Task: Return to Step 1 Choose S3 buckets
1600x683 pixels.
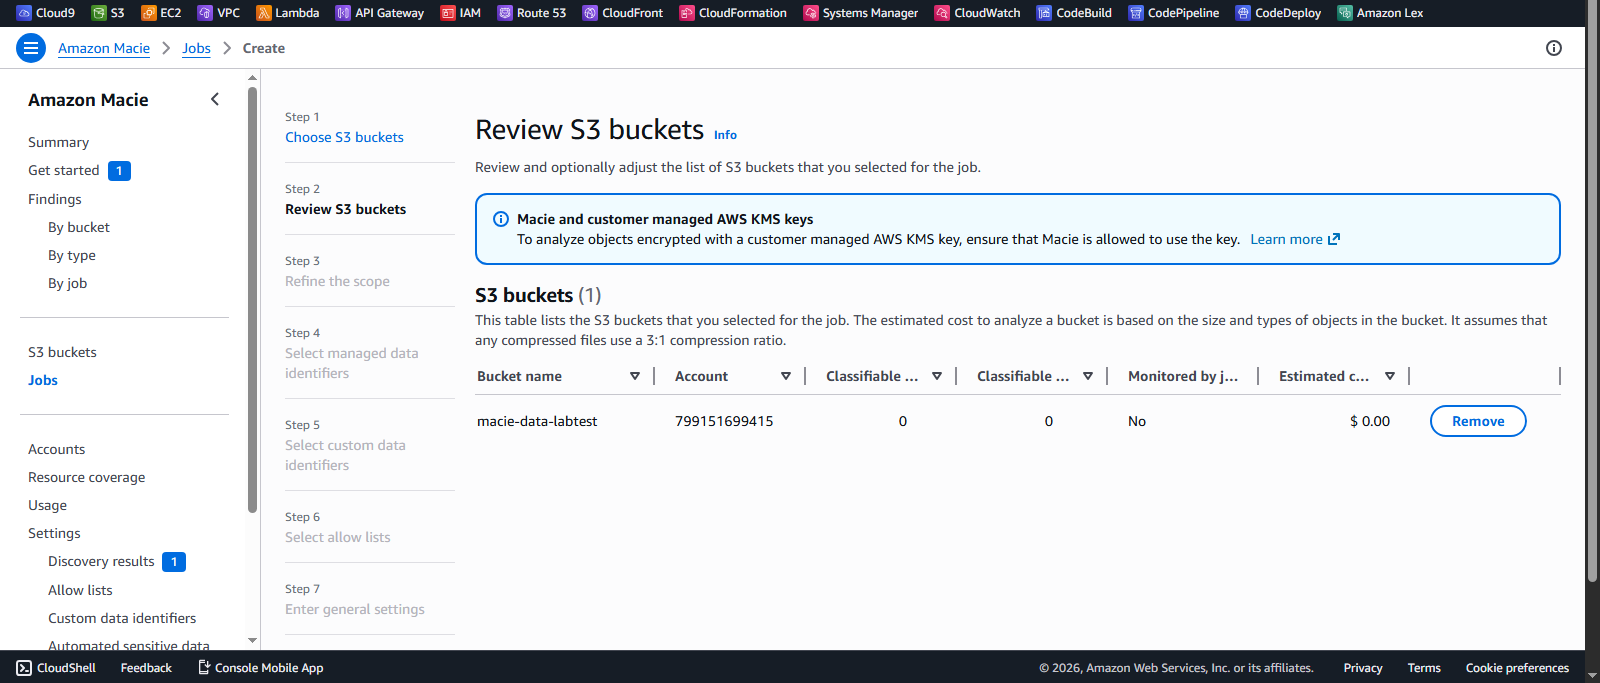Action: point(344,137)
